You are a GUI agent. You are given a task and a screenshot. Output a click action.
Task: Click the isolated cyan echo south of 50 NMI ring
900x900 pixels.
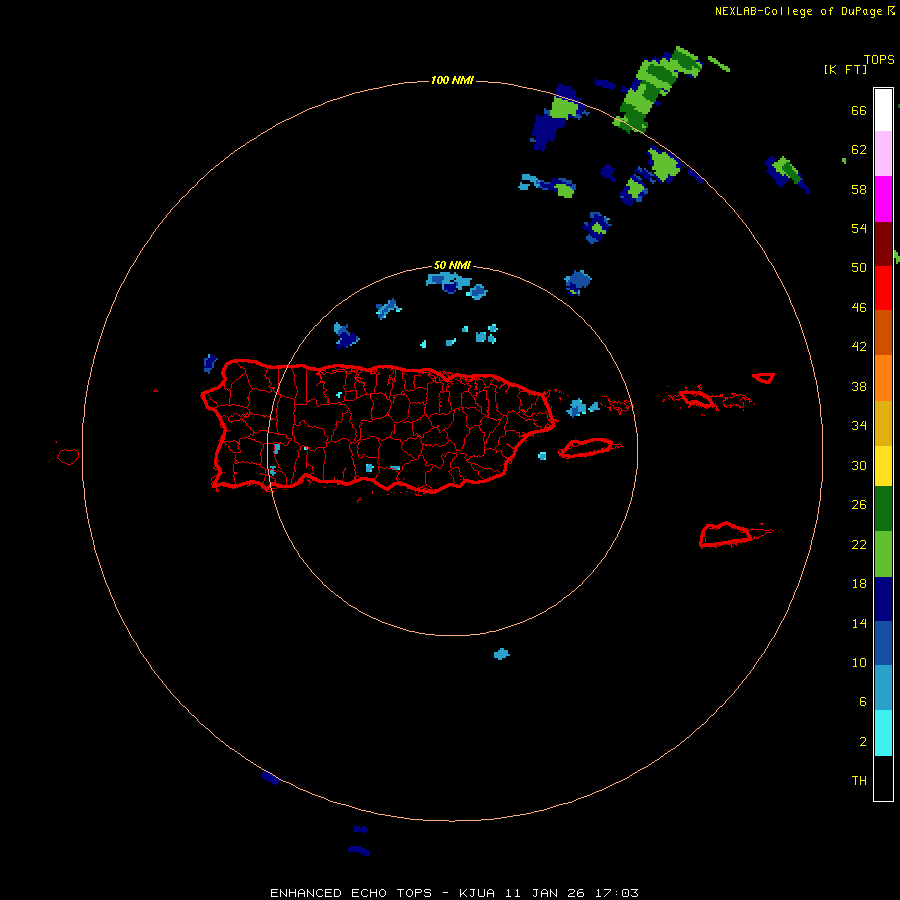(502, 654)
